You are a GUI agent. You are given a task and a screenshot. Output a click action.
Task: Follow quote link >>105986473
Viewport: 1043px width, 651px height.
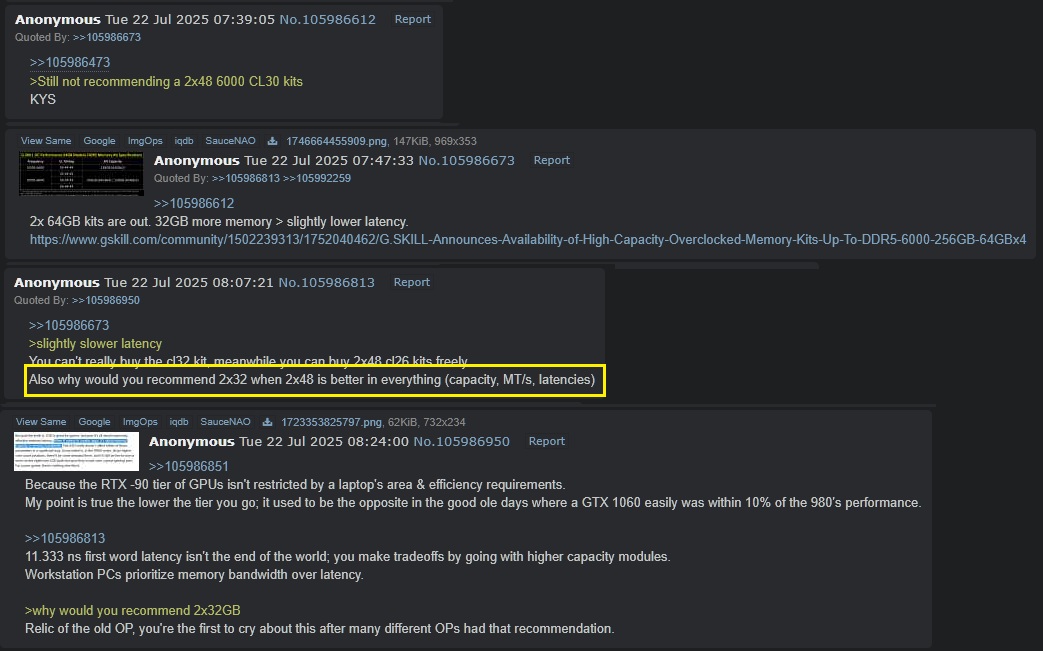[70, 63]
